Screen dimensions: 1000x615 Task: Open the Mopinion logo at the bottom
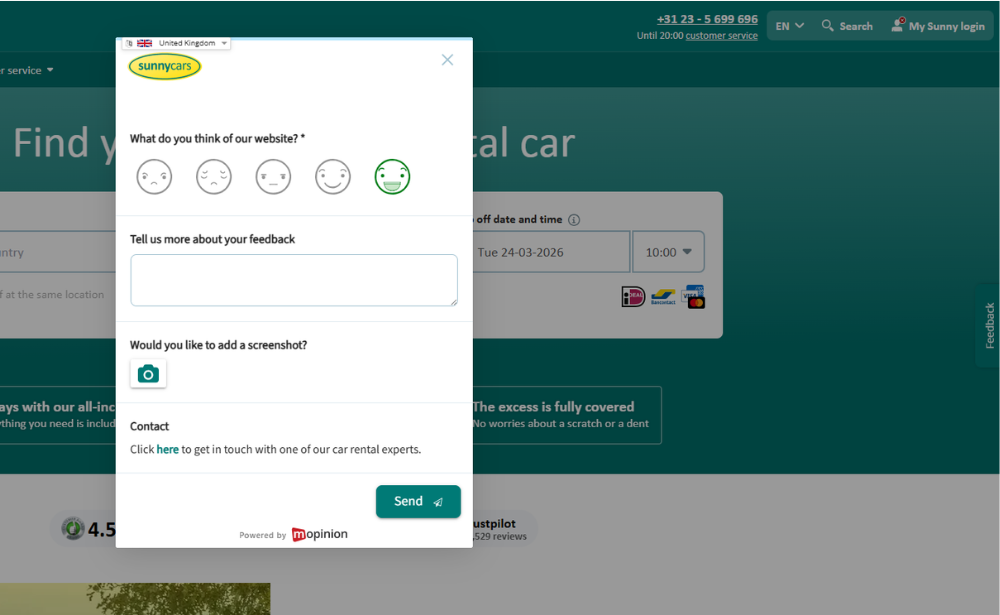click(x=319, y=534)
